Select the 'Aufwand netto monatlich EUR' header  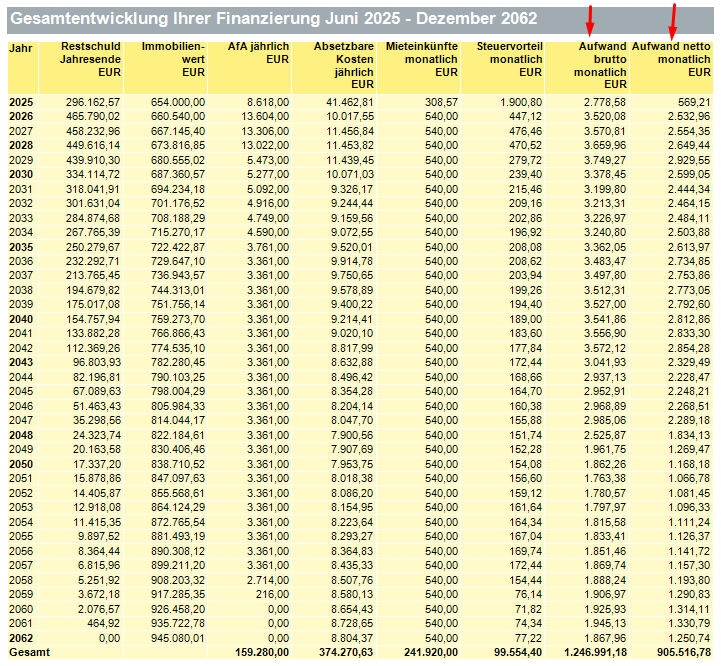pyautogui.click(x=671, y=59)
